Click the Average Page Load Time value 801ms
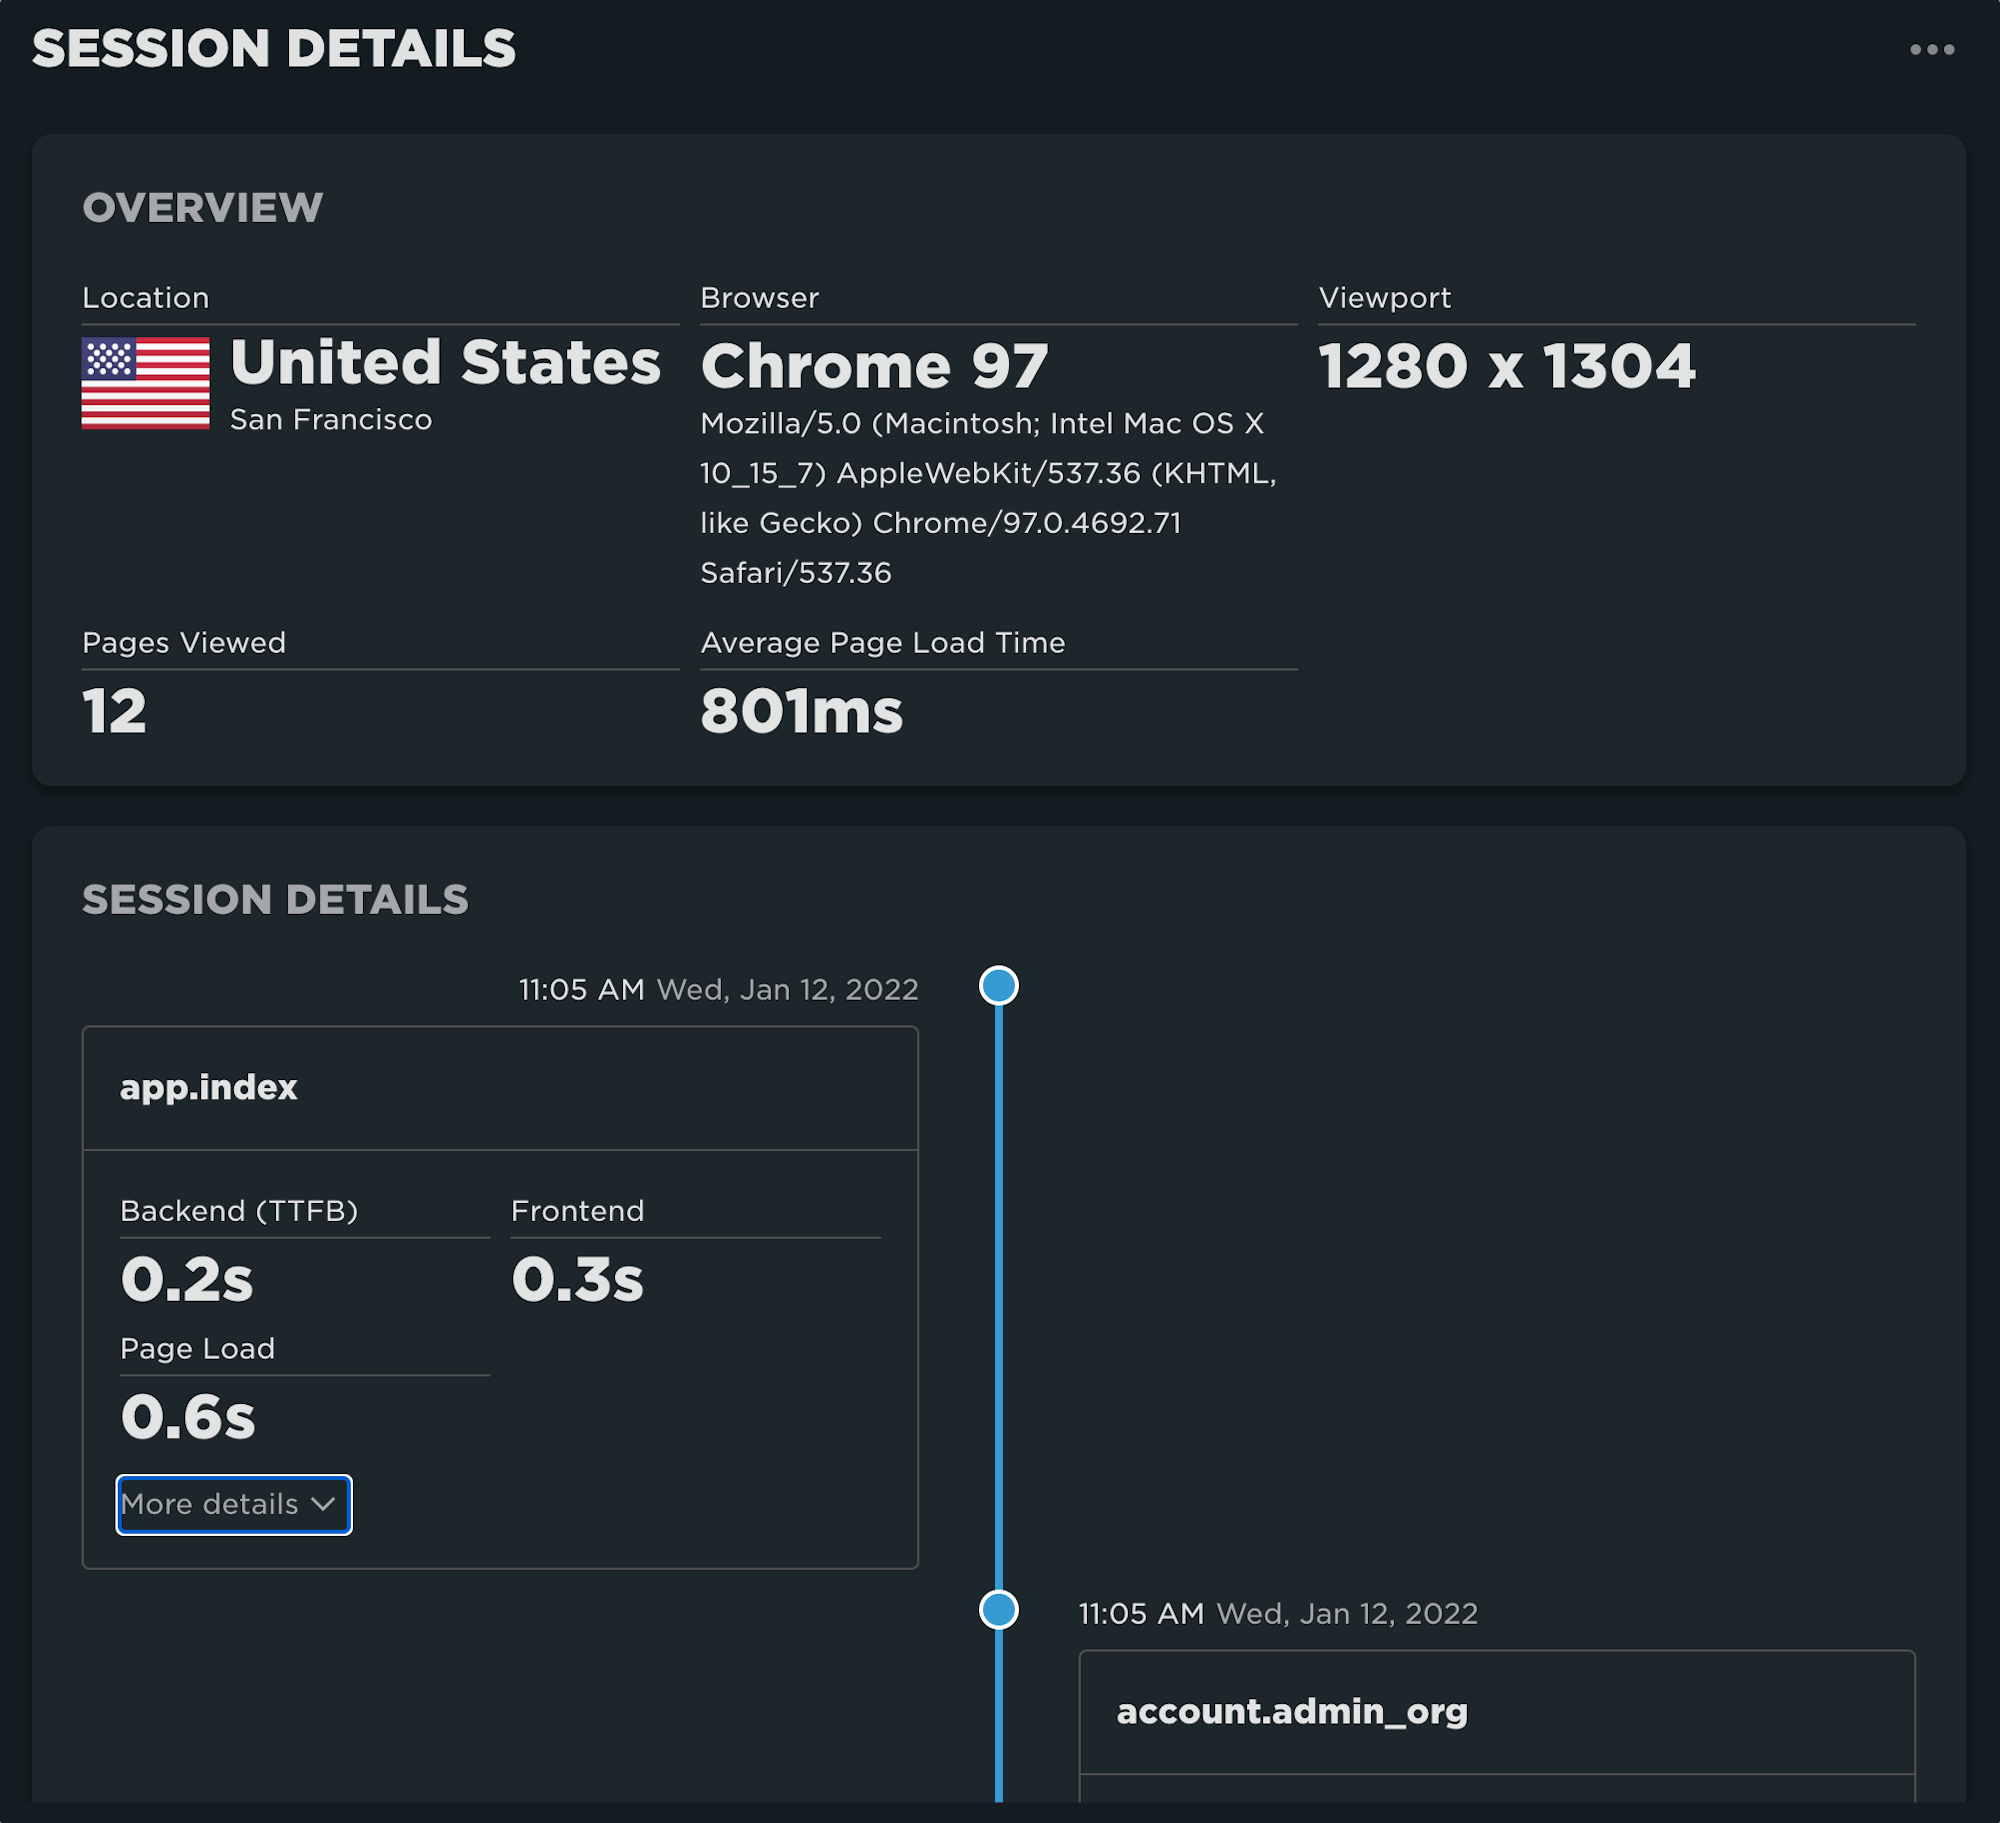The height and width of the screenshot is (1823, 2000). (801, 710)
